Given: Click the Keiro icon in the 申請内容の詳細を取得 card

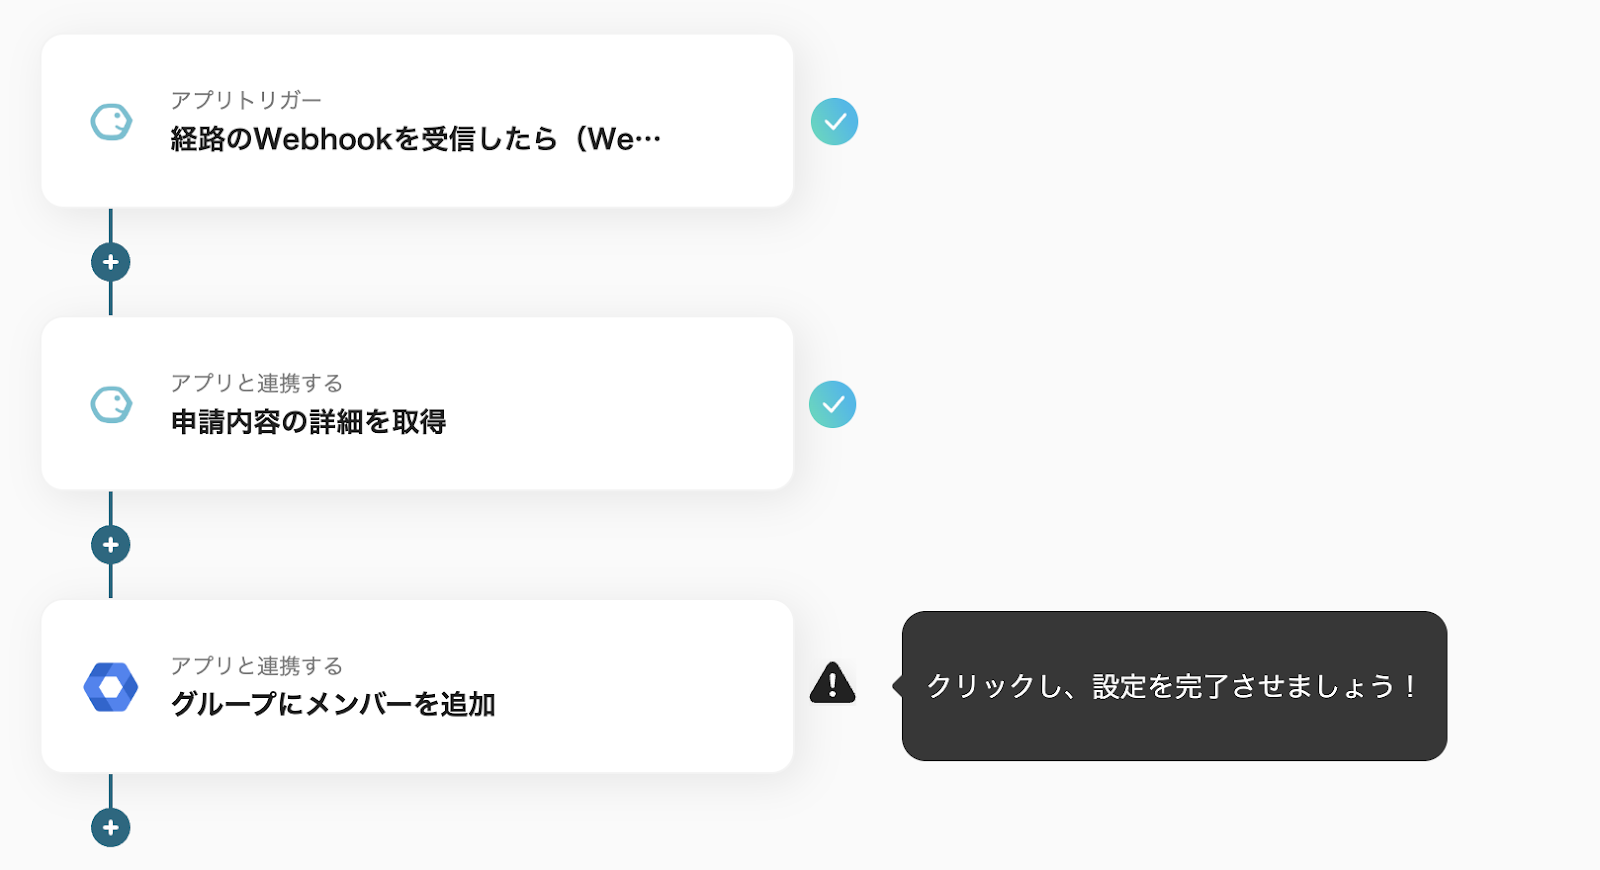Looking at the screenshot, I should click(111, 405).
